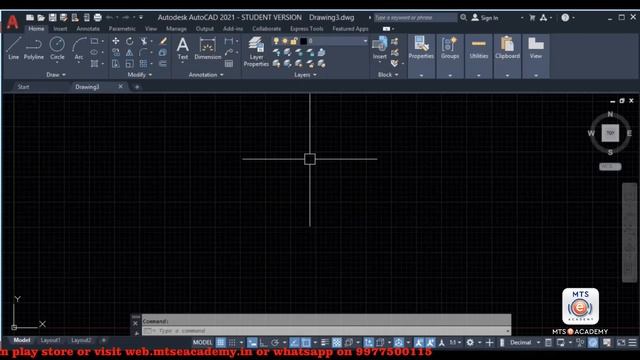
Task: Expand the Annotation panel
Action: click(206, 75)
